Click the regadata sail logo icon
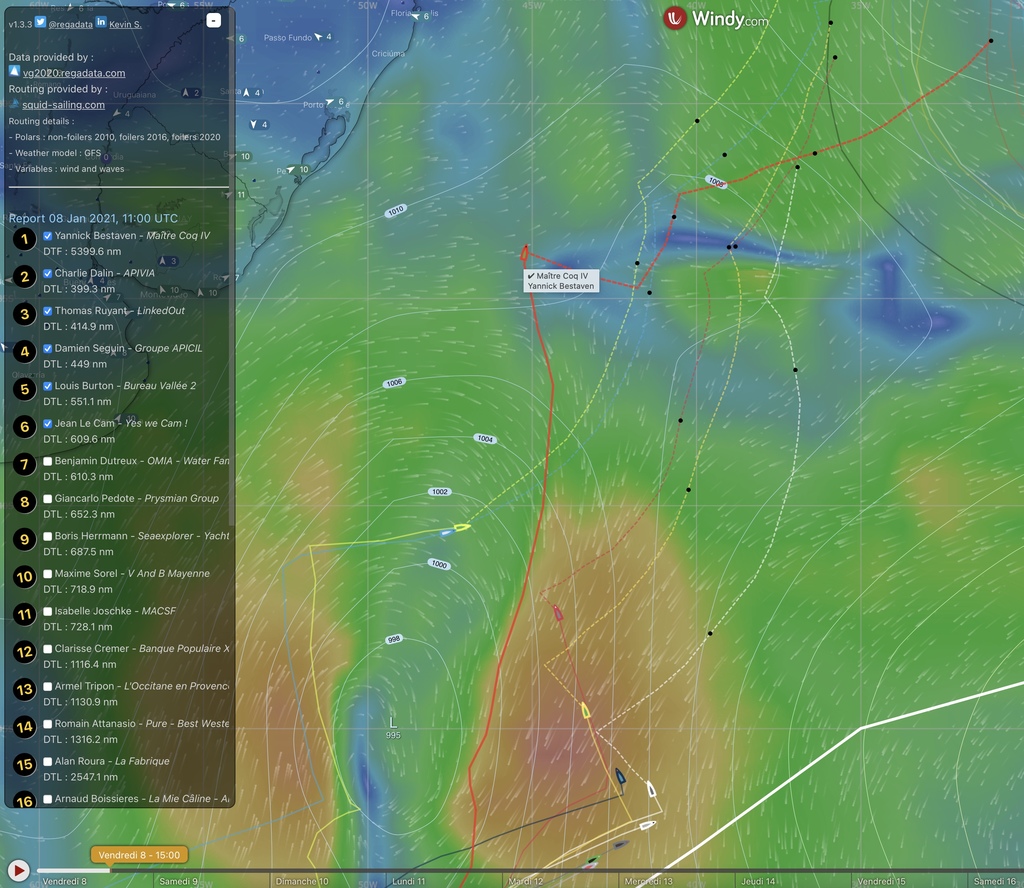The width and height of the screenshot is (1024, 888). tap(14, 71)
